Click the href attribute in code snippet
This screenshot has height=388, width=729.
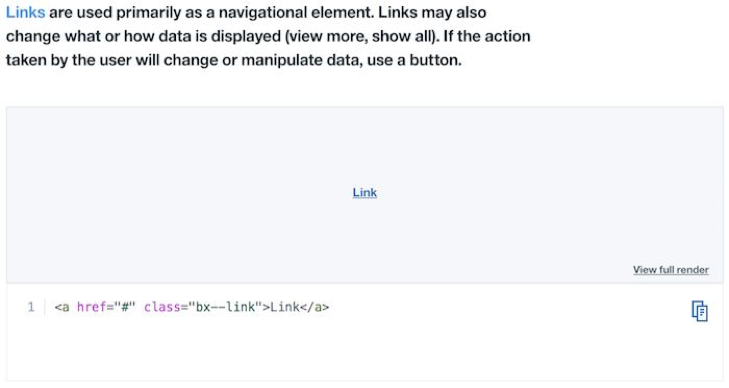pyautogui.click(x=92, y=307)
